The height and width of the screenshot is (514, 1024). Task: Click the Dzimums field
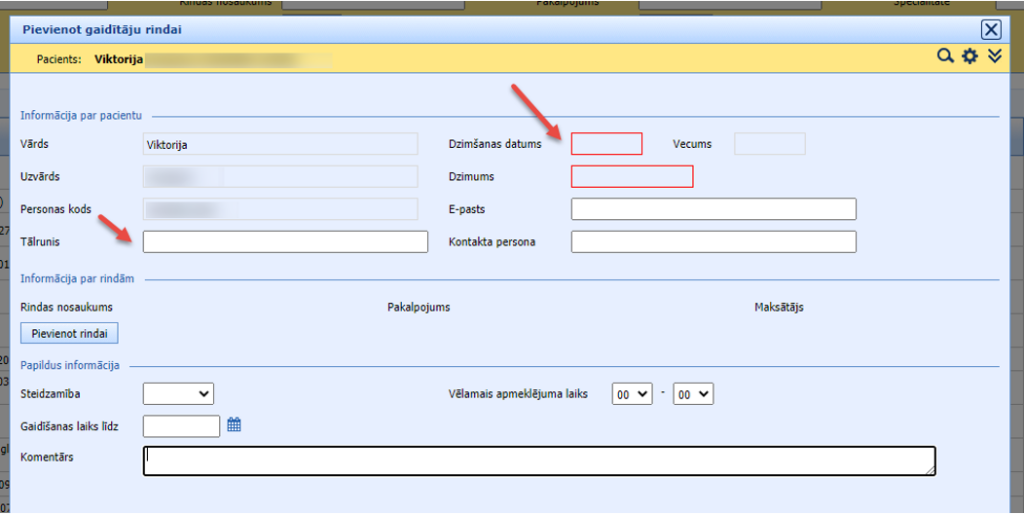(631, 177)
